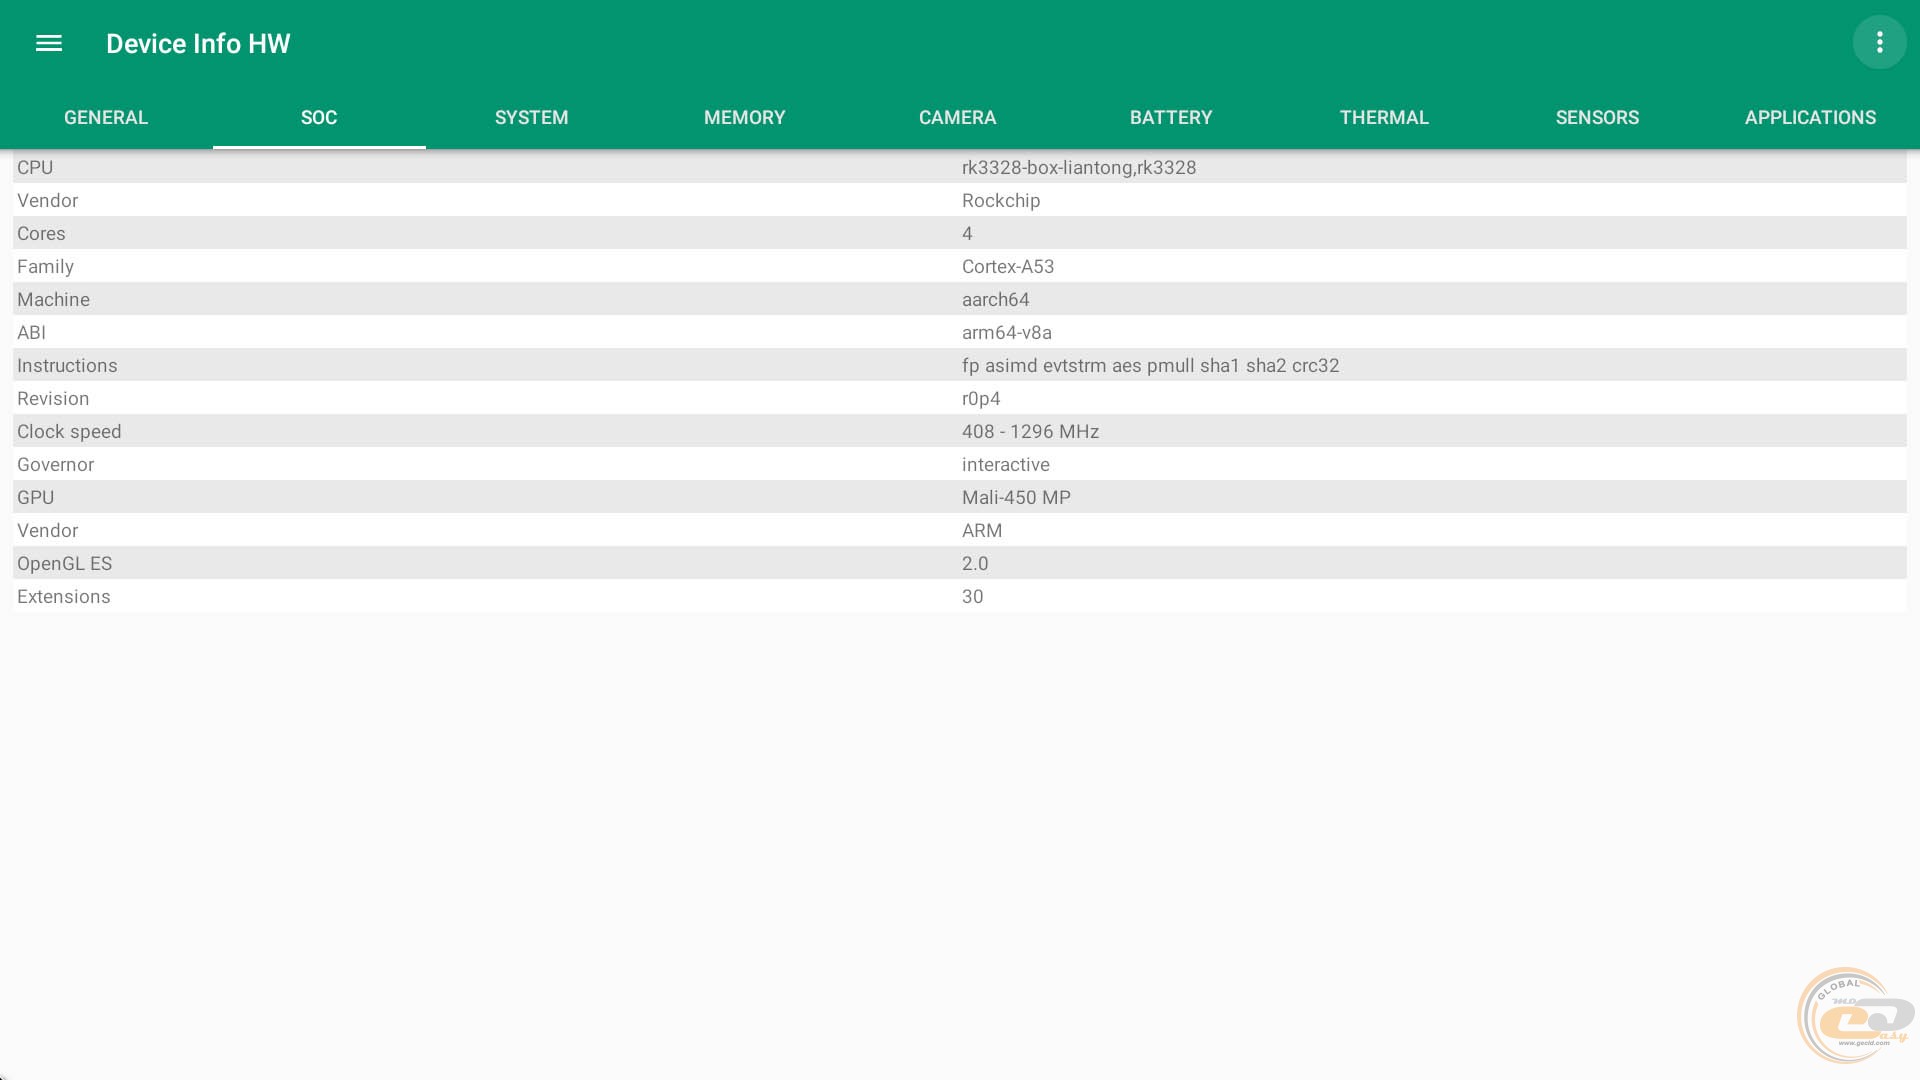This screenshot has width=1920, height=1080.
Task: Go to the MEMORY tab
Action: pos(744,118)
